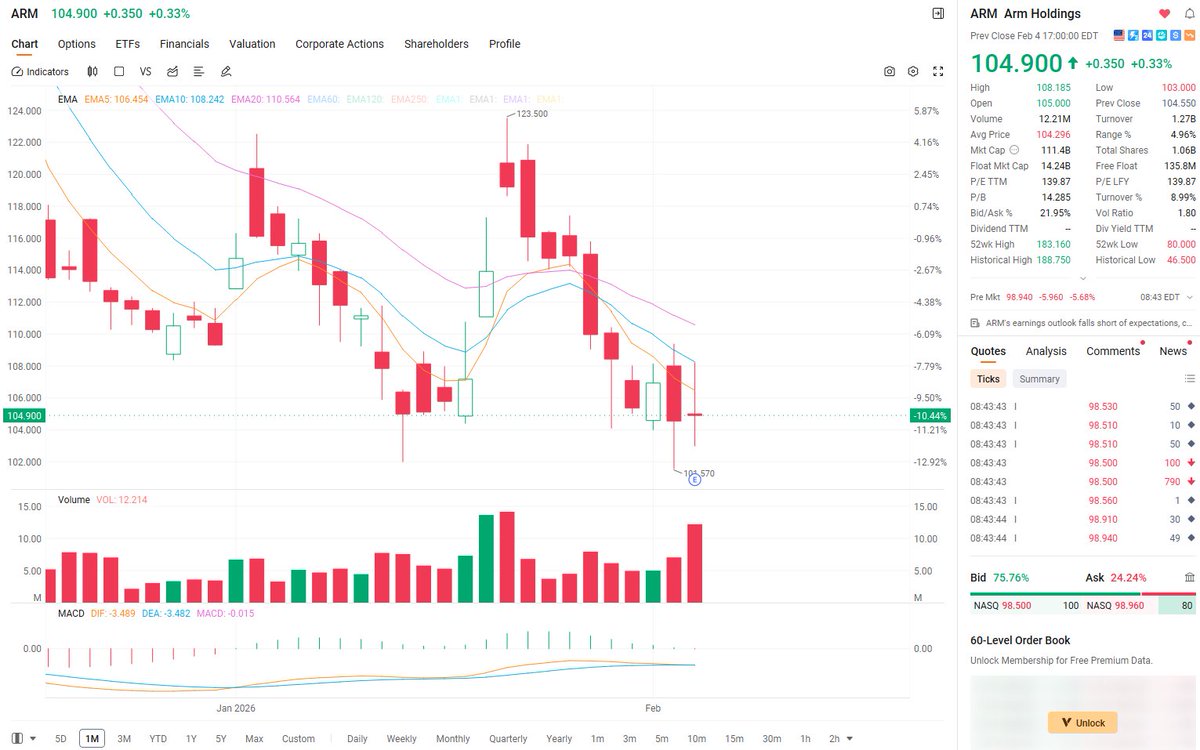Viewport: 1200px width, 750px height.
Task: Click EMA5: 106.454 indicator label
Action: click(x=116, y=100)
